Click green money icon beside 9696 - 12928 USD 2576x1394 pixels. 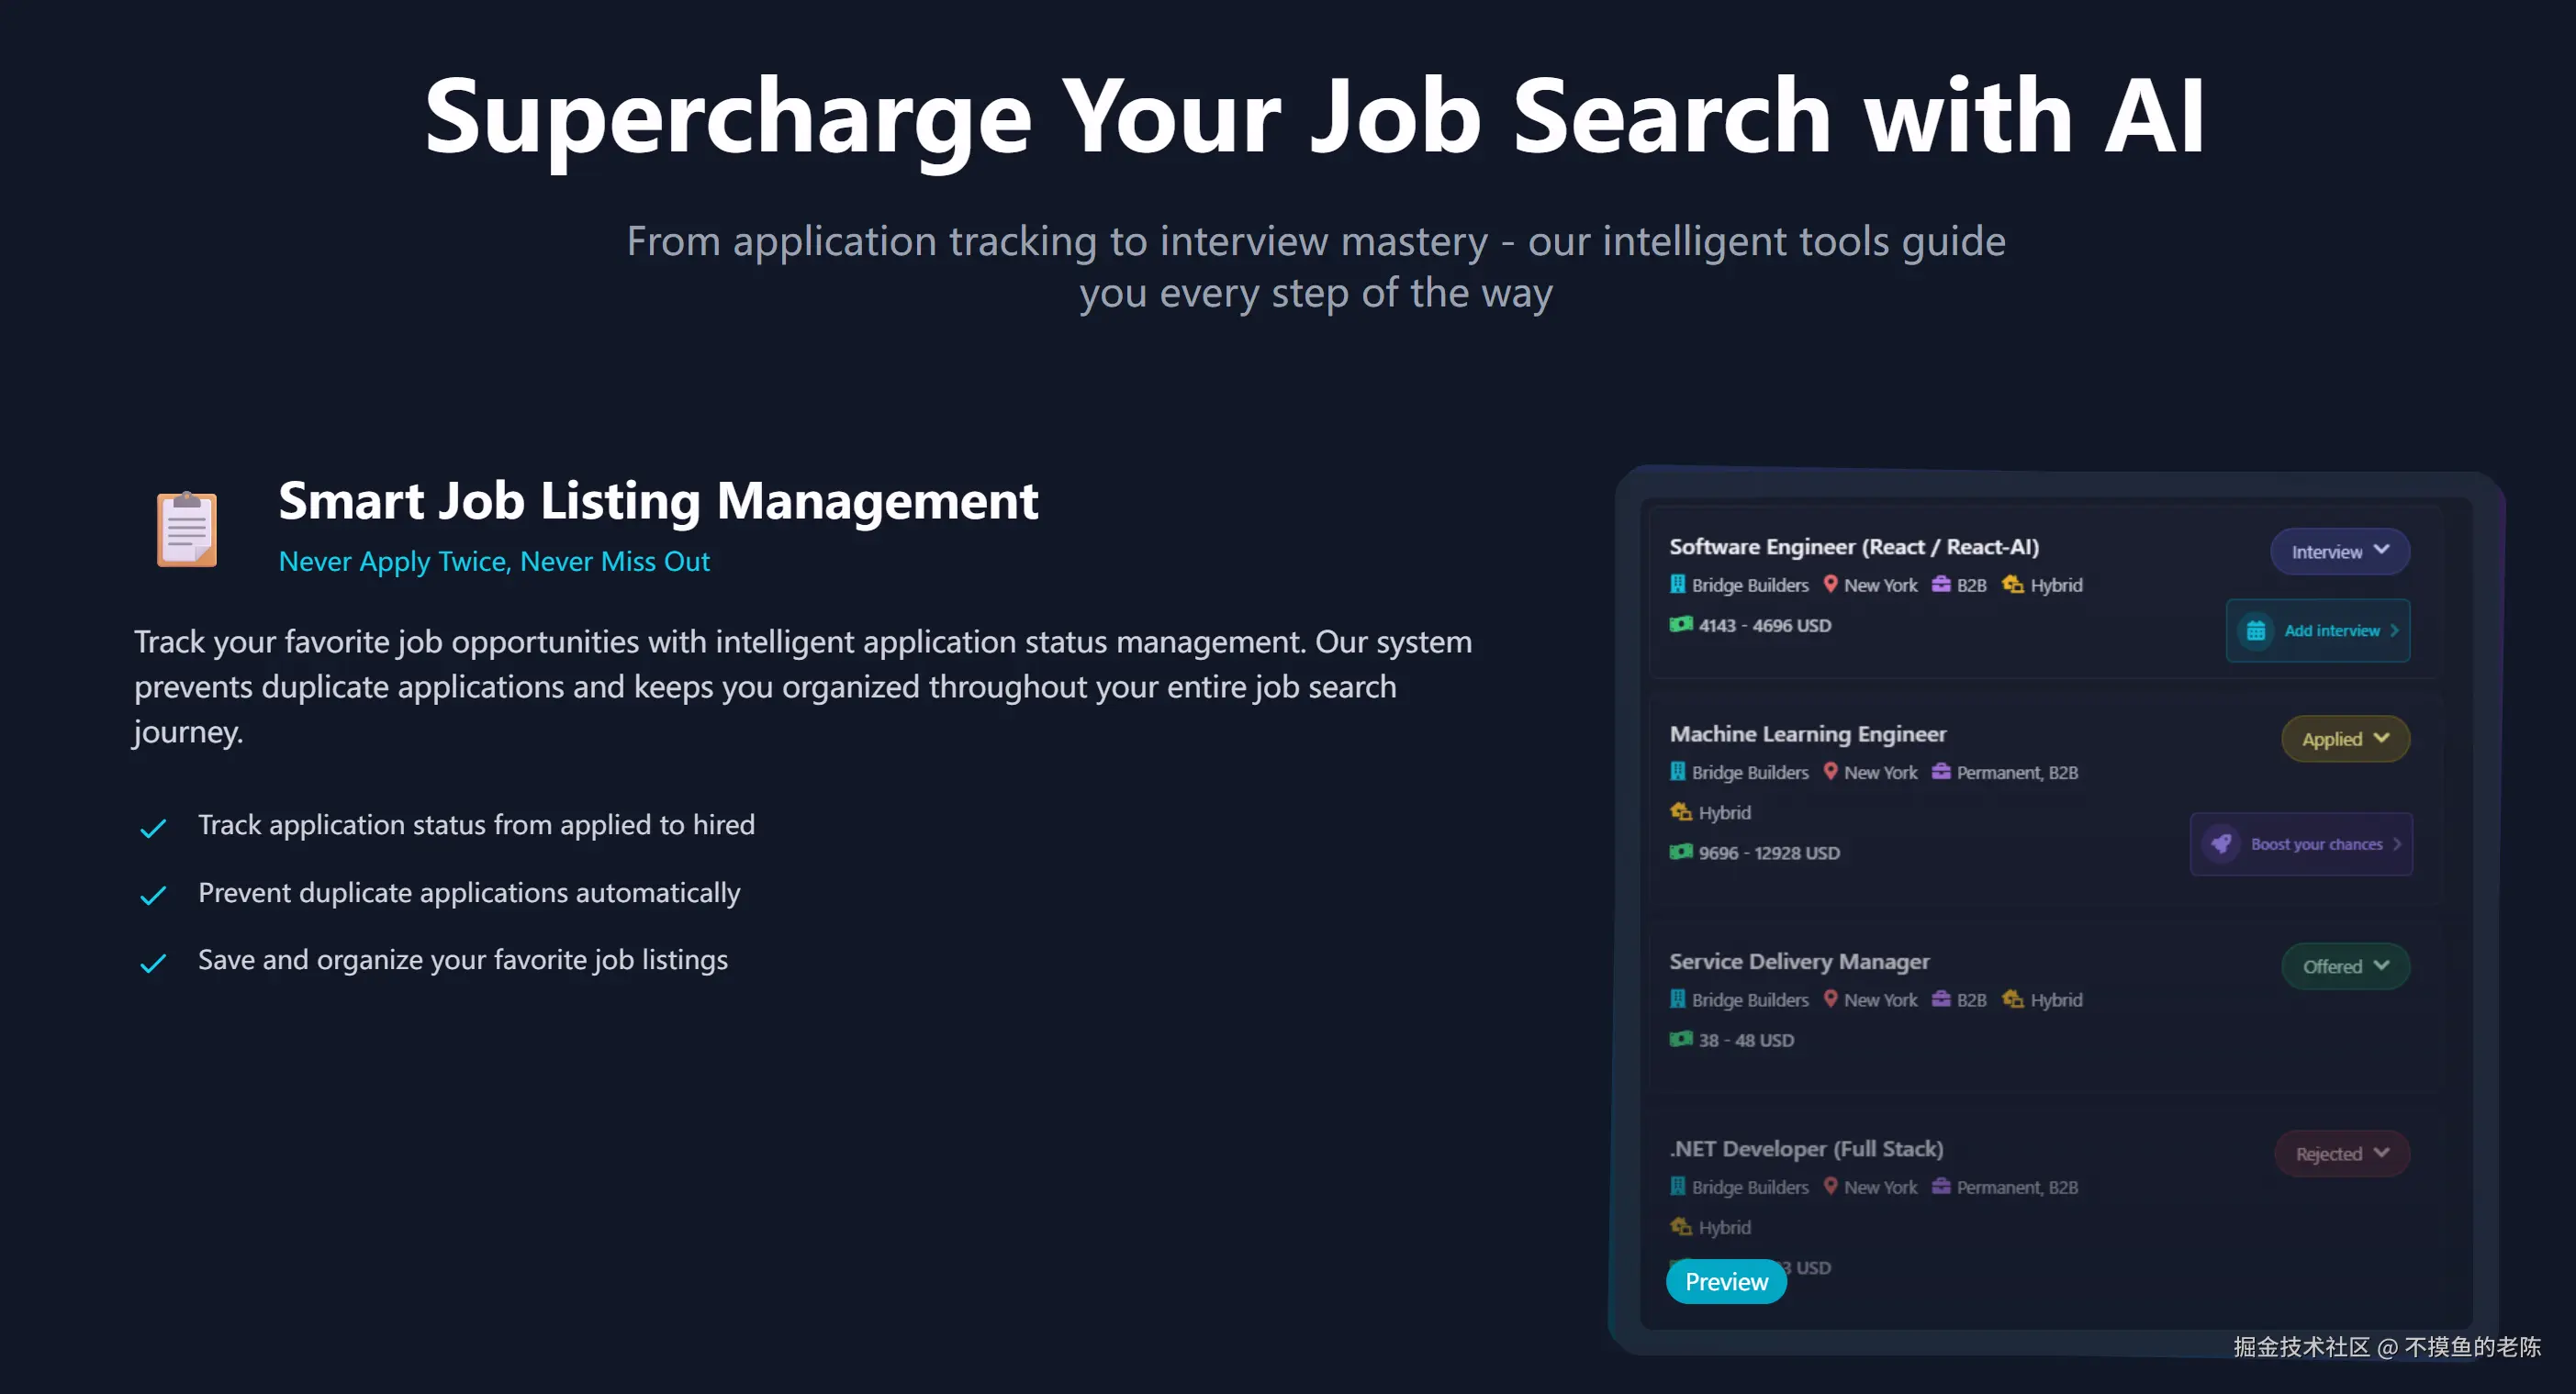click(1681, 852)
